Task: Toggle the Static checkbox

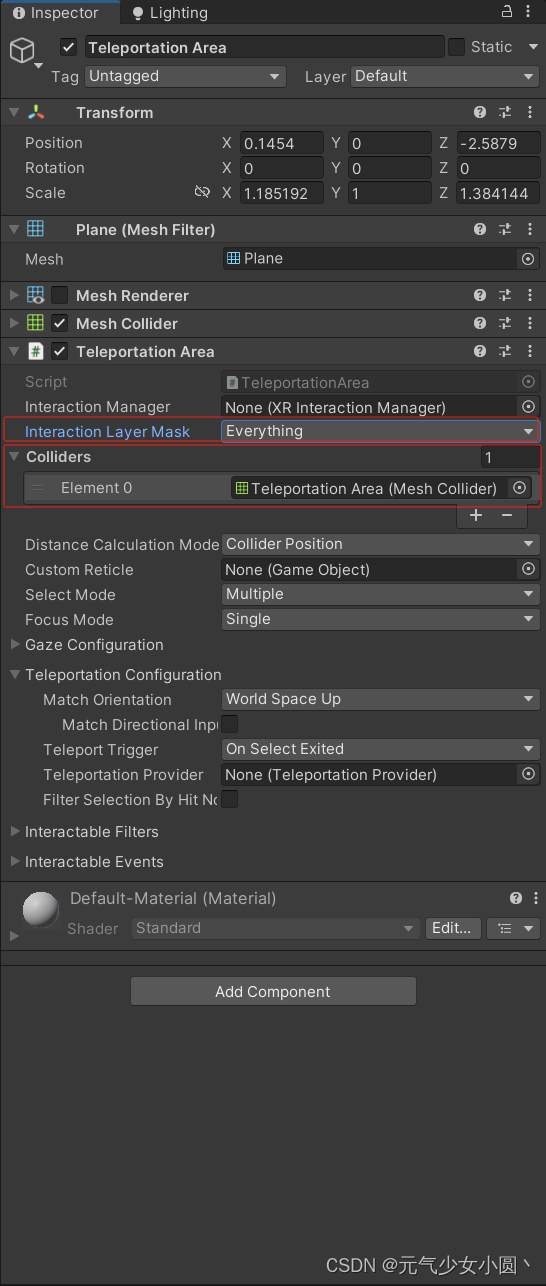Action: point(456,47)
